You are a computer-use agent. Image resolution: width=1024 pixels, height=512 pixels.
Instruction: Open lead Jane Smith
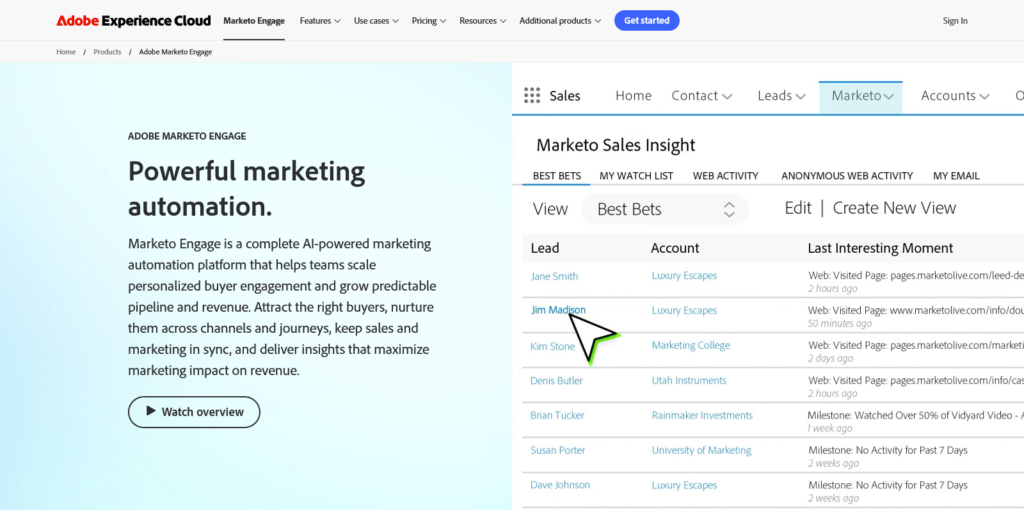pyautogui.click(x=554, y=276)
